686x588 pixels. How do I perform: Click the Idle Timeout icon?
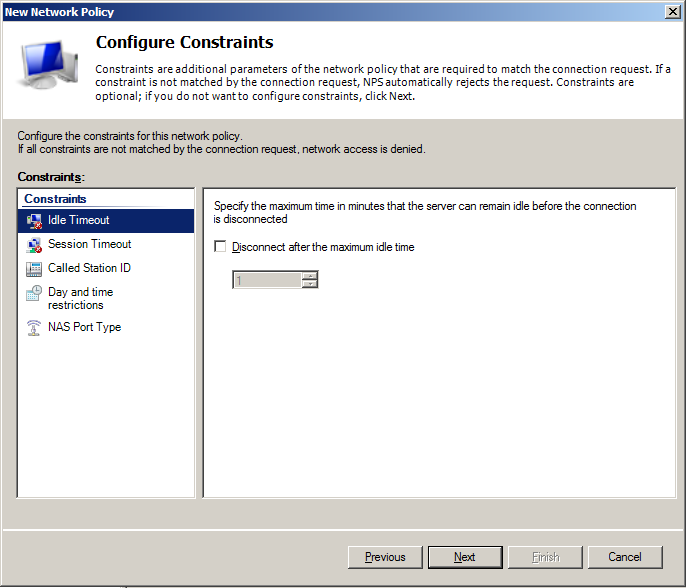[x=34, y=221]
